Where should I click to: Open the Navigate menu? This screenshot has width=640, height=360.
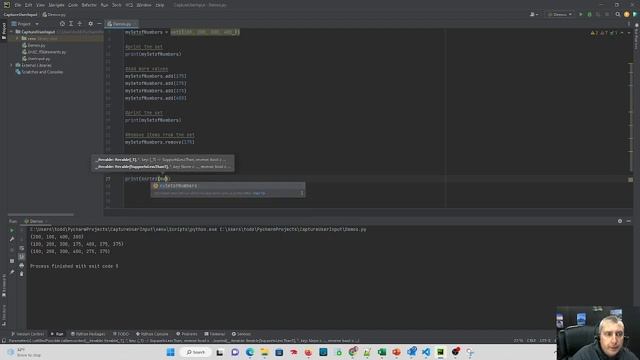(x=56, y=5)
